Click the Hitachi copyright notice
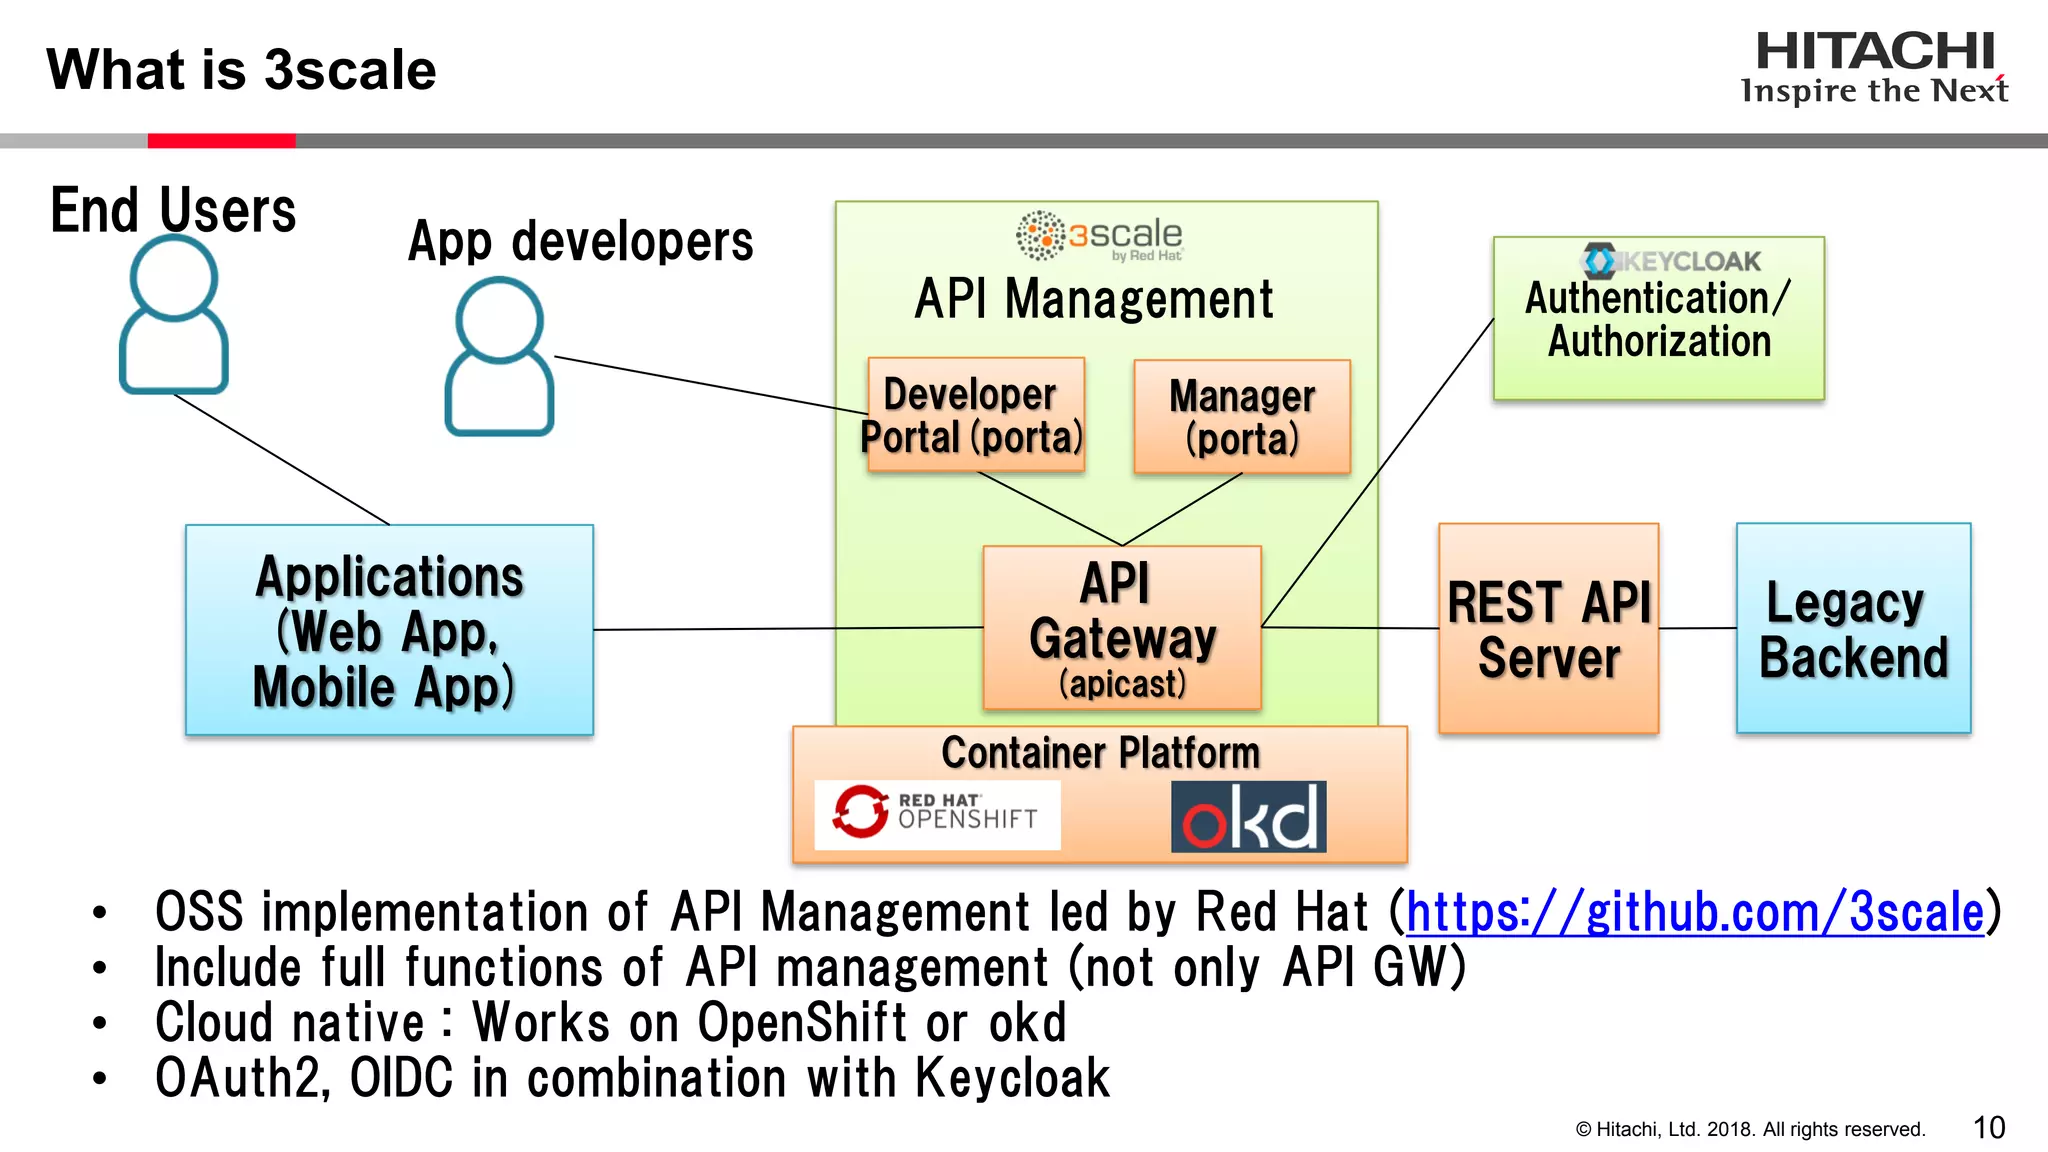Image resolution: width=2048 pixels, height=1152 pixels. click(x=1751, y=1129)
